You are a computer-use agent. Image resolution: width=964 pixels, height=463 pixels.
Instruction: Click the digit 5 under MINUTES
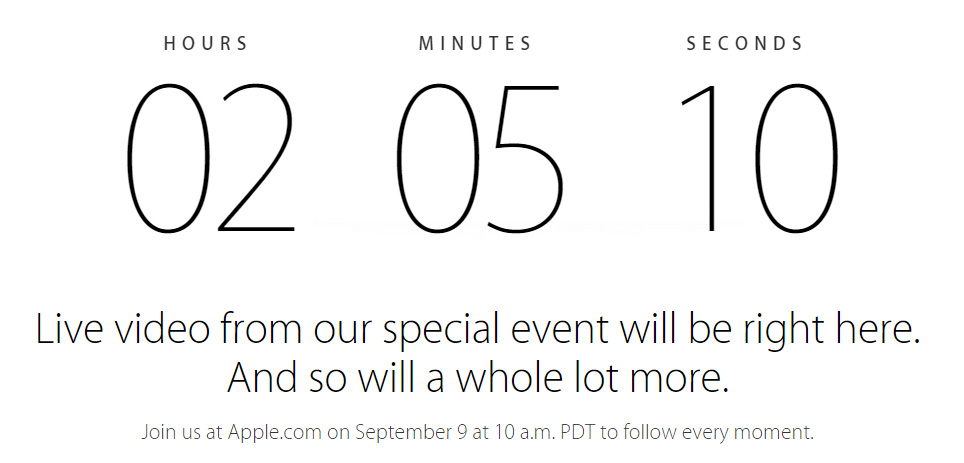(x=525, y=159)
